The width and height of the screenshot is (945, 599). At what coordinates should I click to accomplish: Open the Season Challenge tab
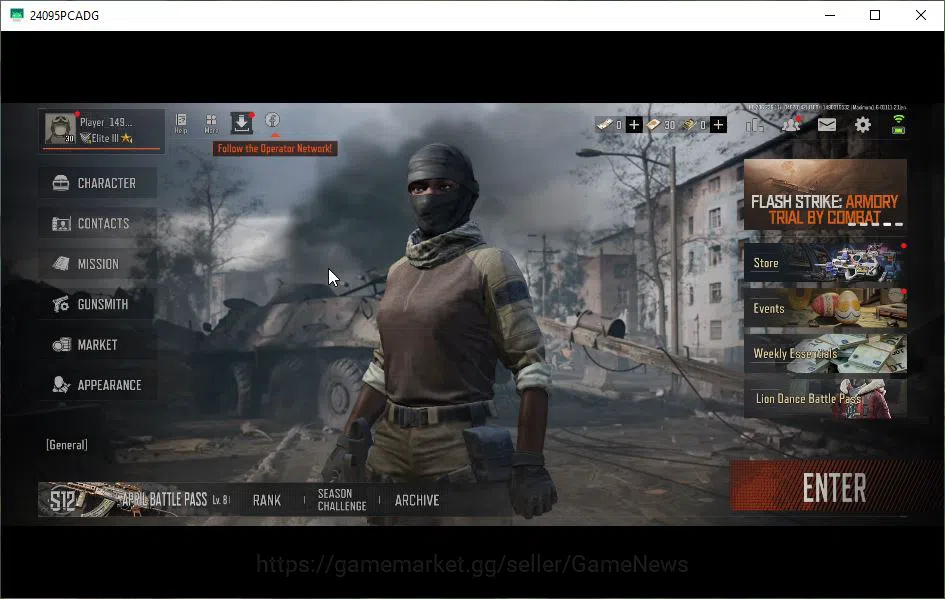342,500
